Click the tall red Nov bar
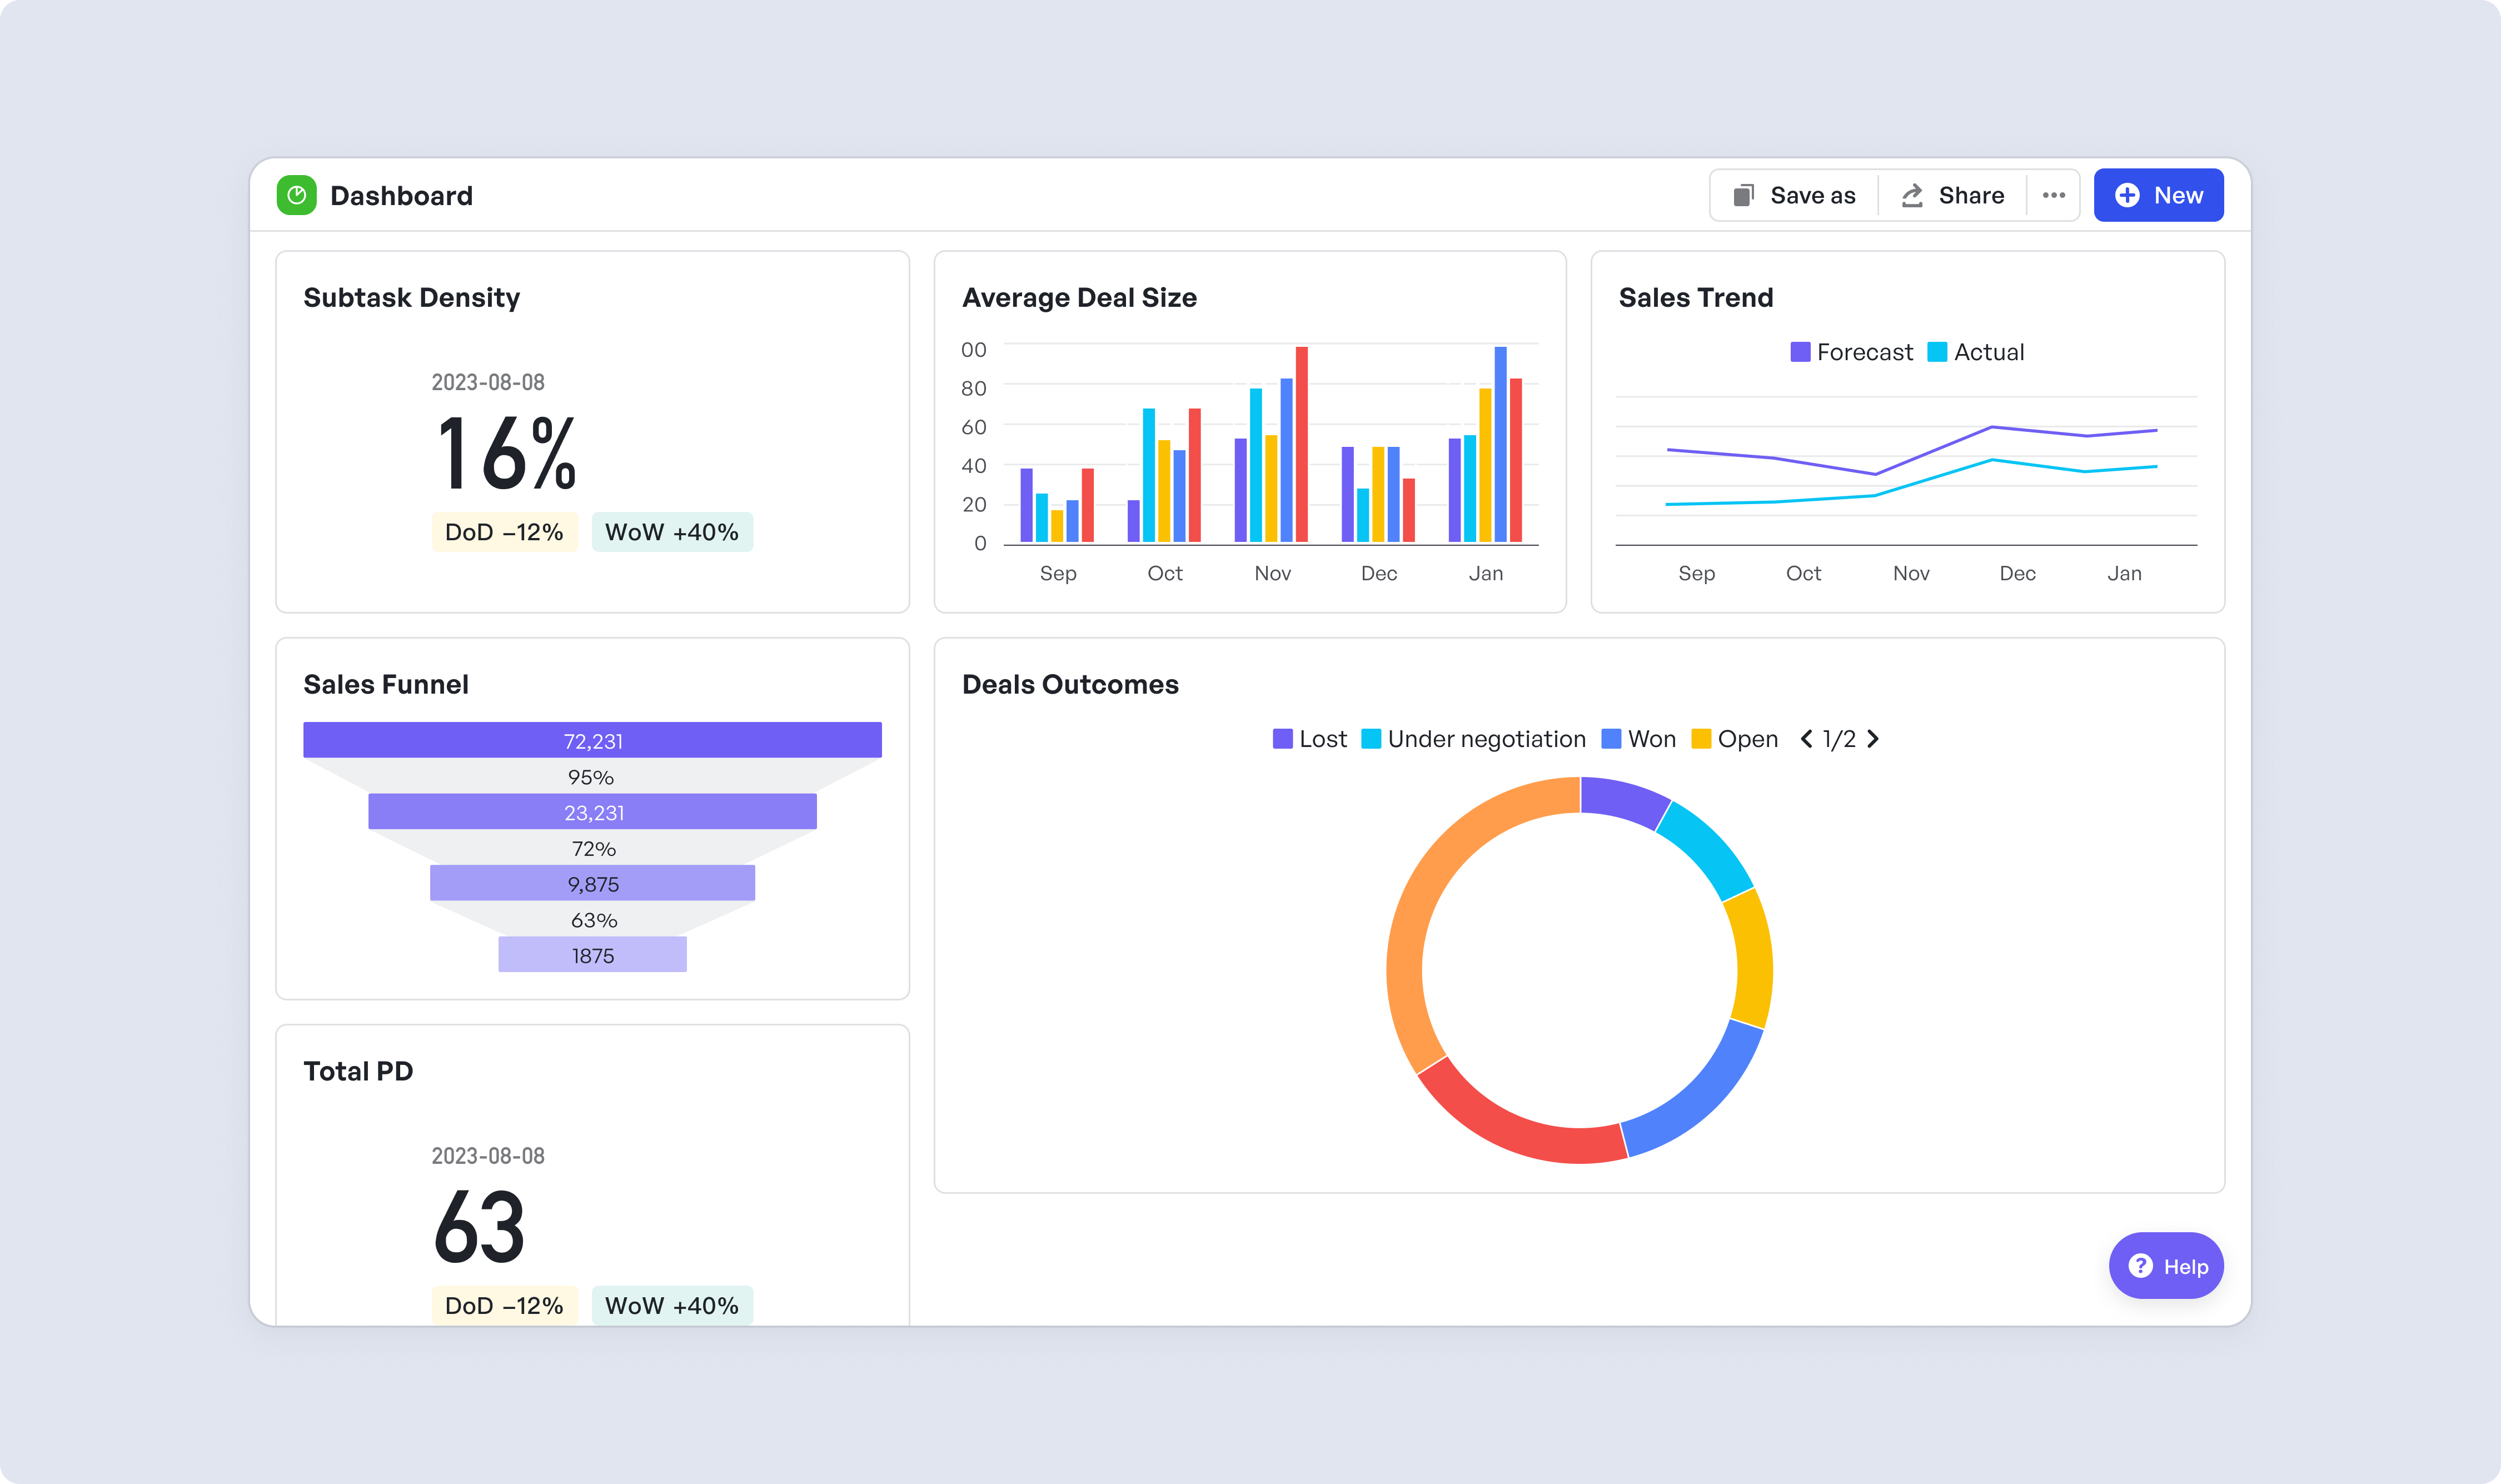 coord(1301,445)
